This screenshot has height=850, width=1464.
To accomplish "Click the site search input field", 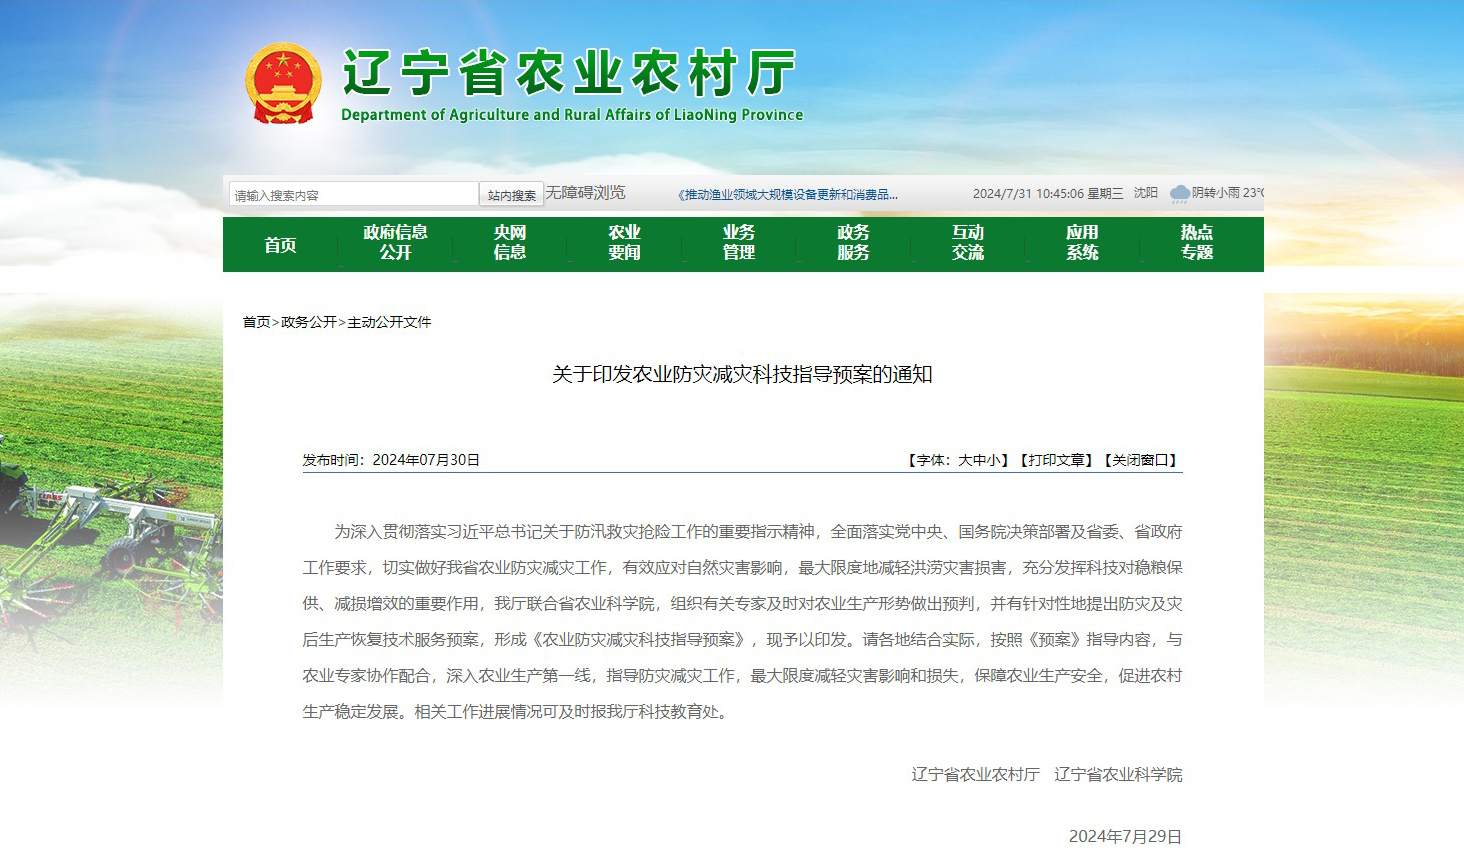I will click(x=353, y=195).
